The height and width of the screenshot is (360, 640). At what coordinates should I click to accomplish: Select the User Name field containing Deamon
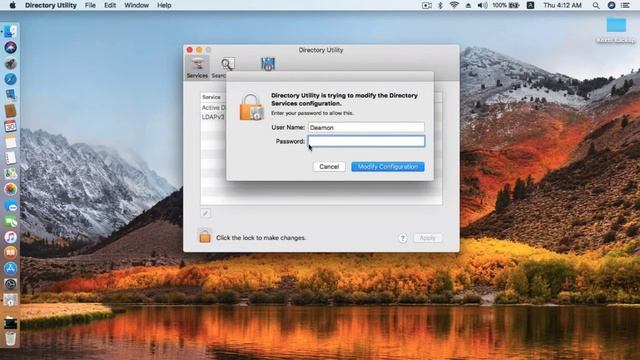[x=366, y=127]
